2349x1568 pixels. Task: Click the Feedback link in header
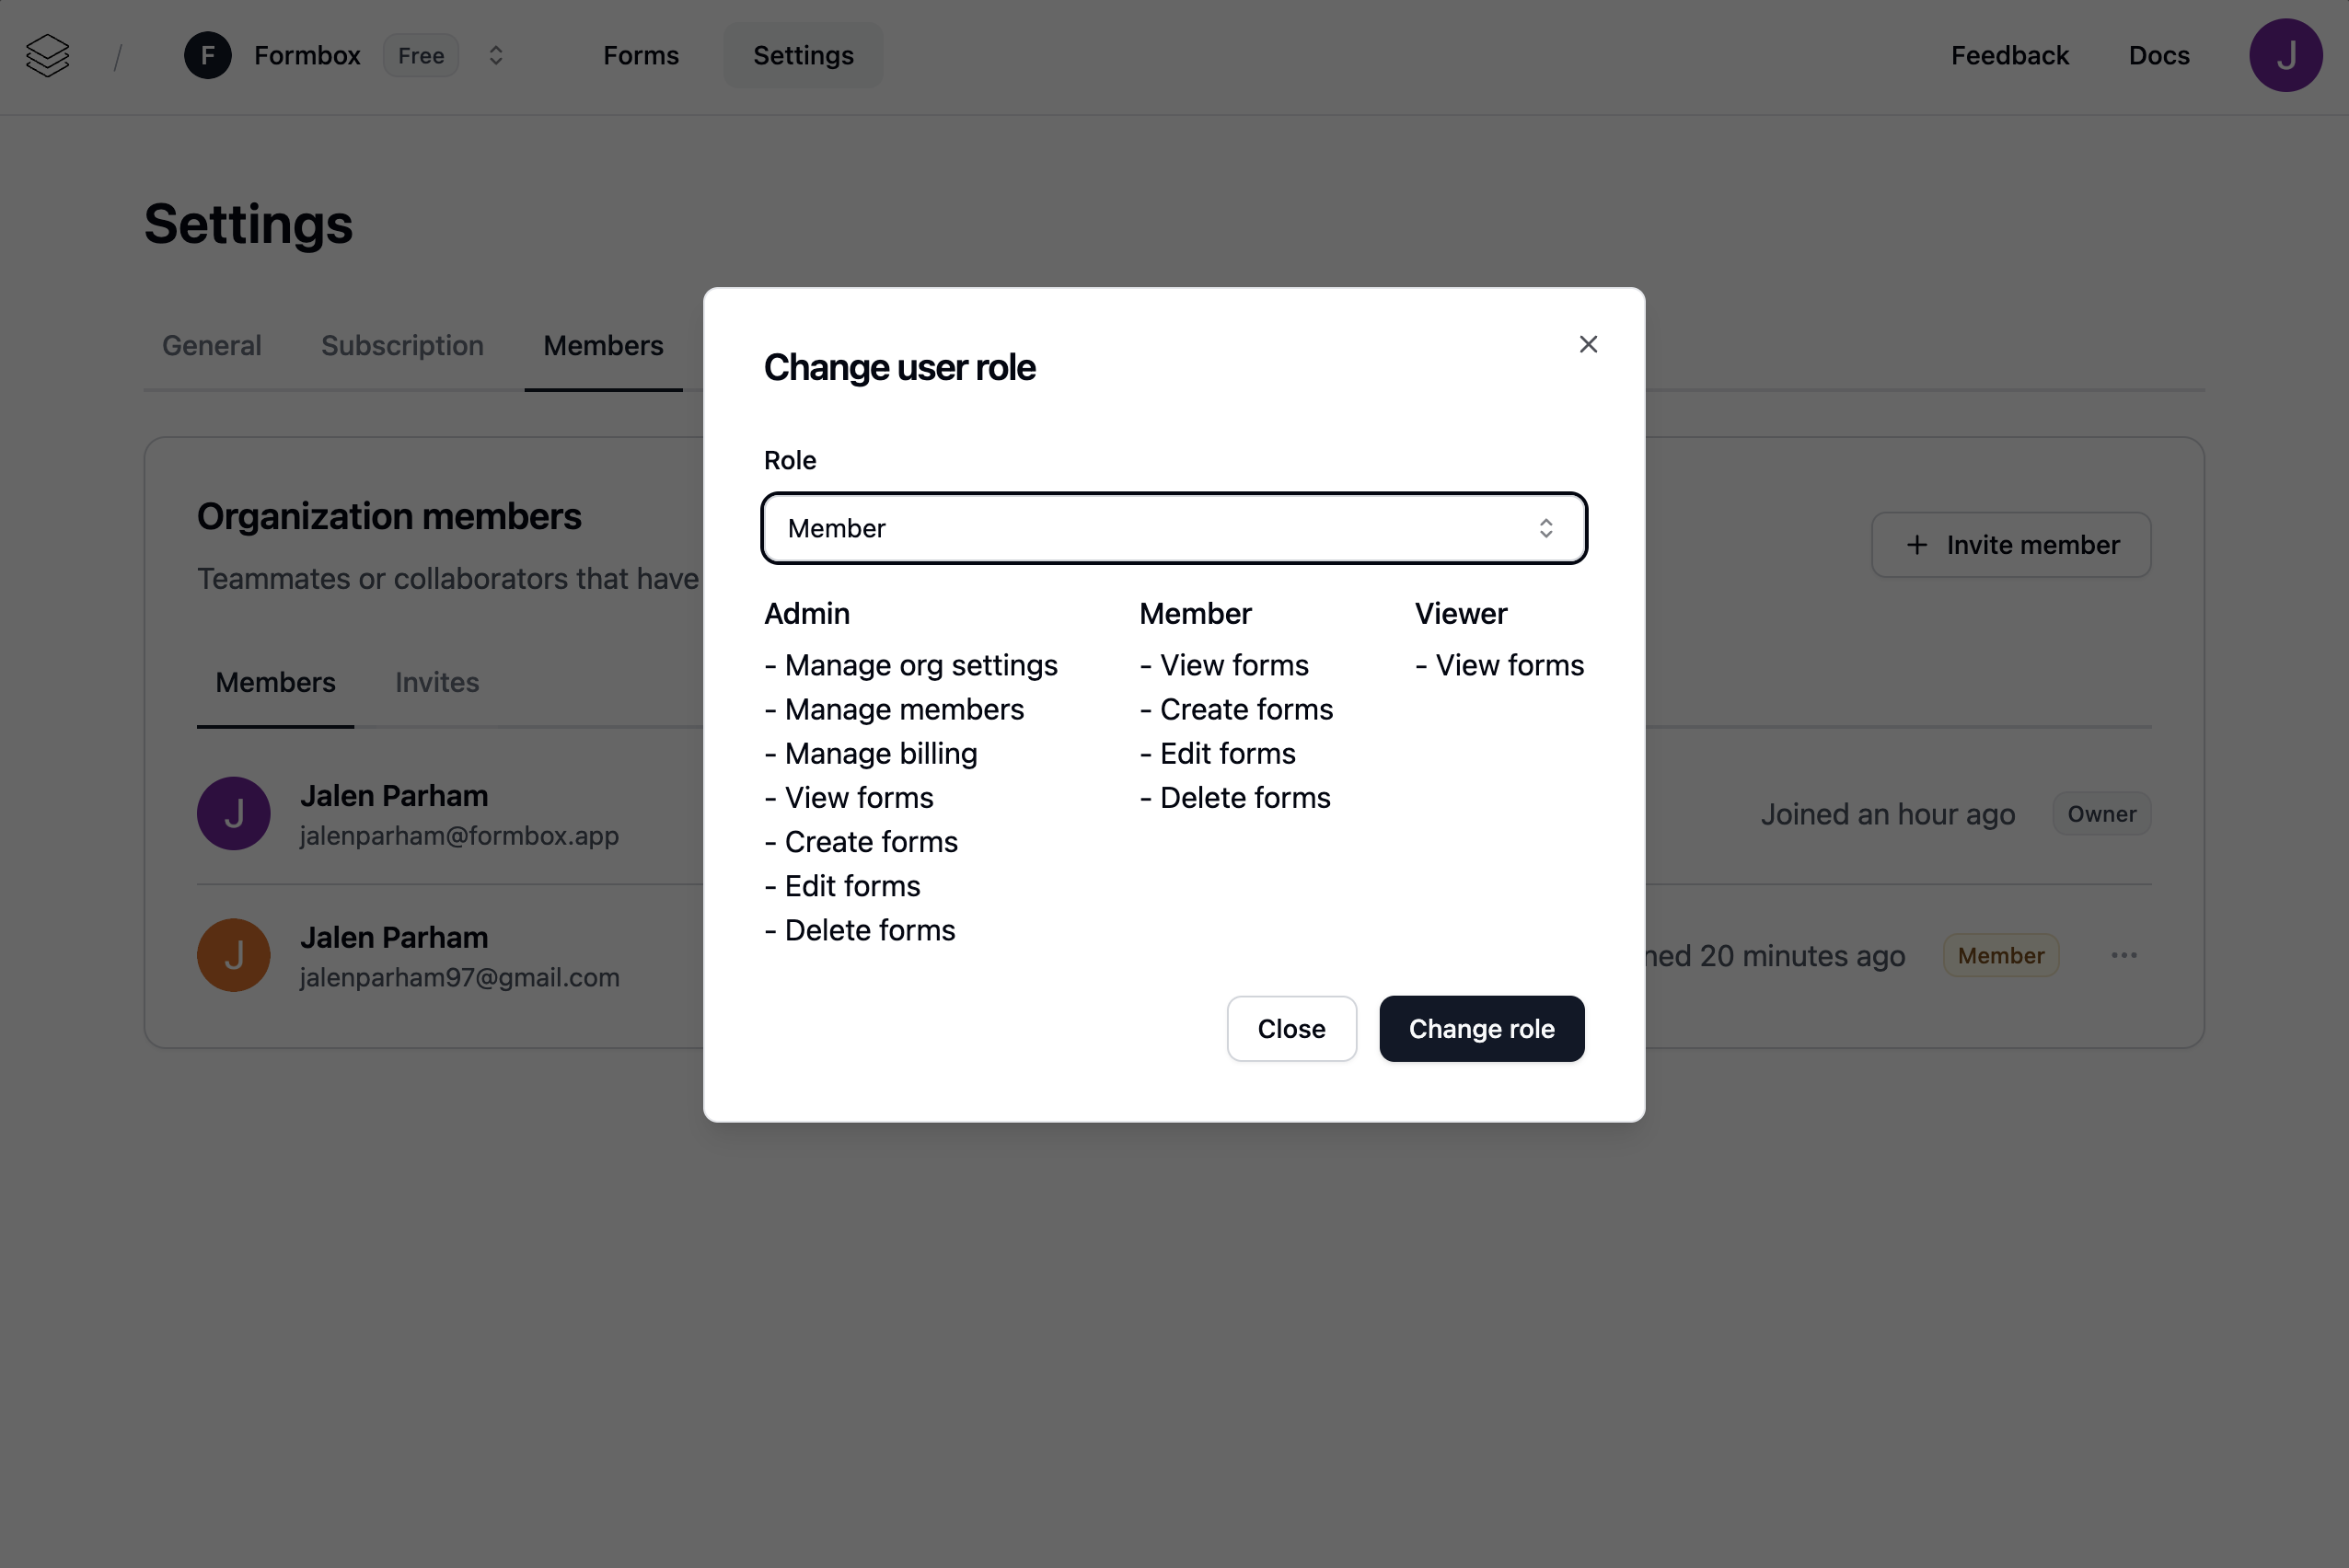pyautogui.click(x=2009, y=56)
